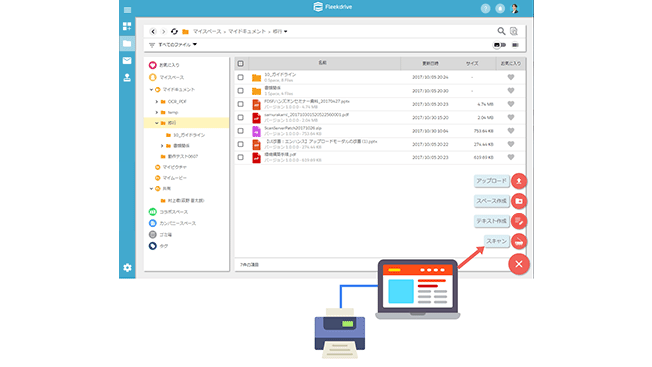Go back with the left arrow button
This screenshot has width=652, height=367.
coord(153,32)
